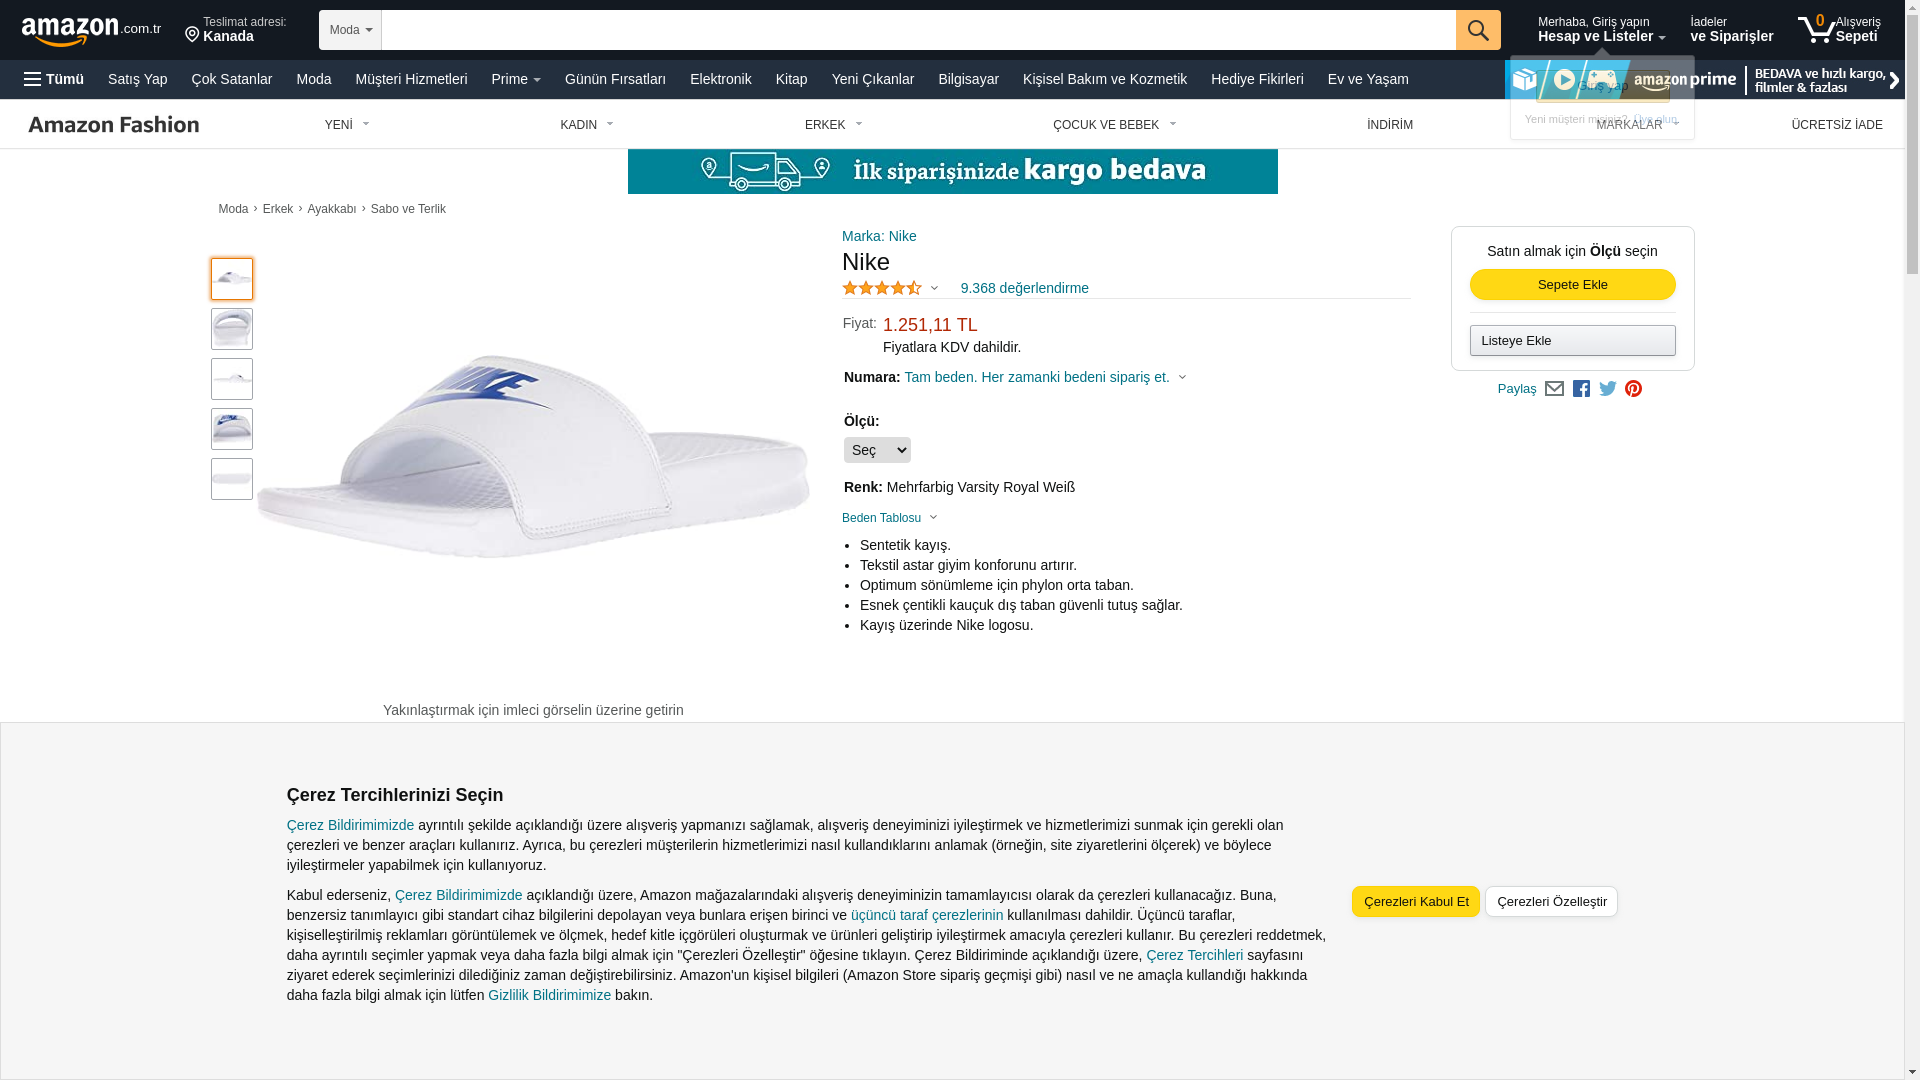Screen dimensions: 1920x1080
Task: Share the product on Pinterest
Action: (1633, 388)
